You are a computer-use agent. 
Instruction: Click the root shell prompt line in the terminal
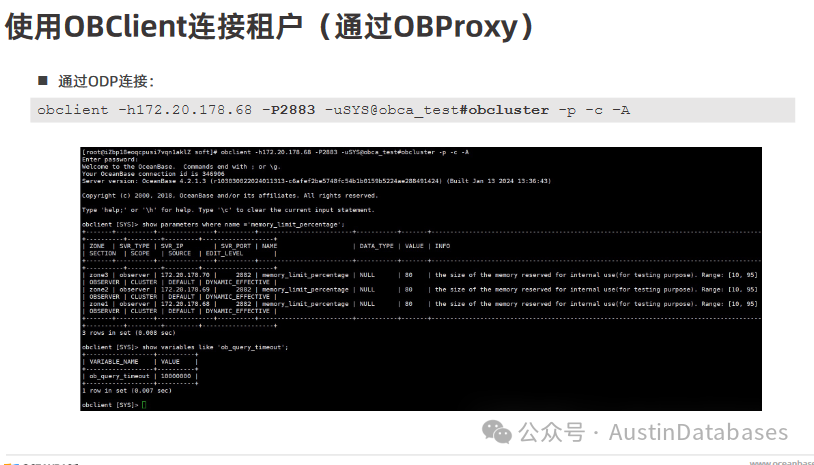coord(275,152)
